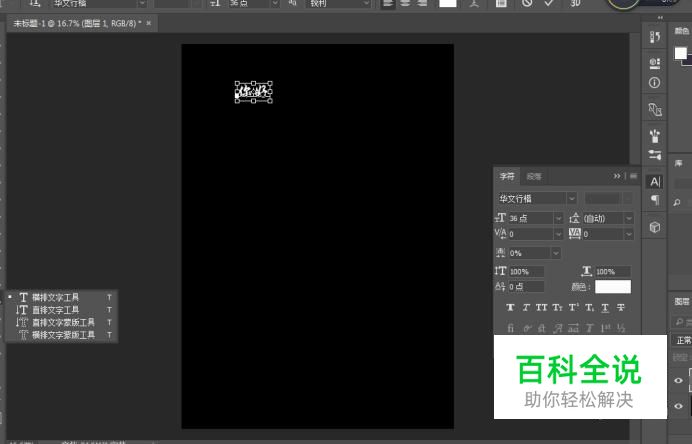
Task: Switch to the 字符 (Character) tab
Action: click(507, 176)
